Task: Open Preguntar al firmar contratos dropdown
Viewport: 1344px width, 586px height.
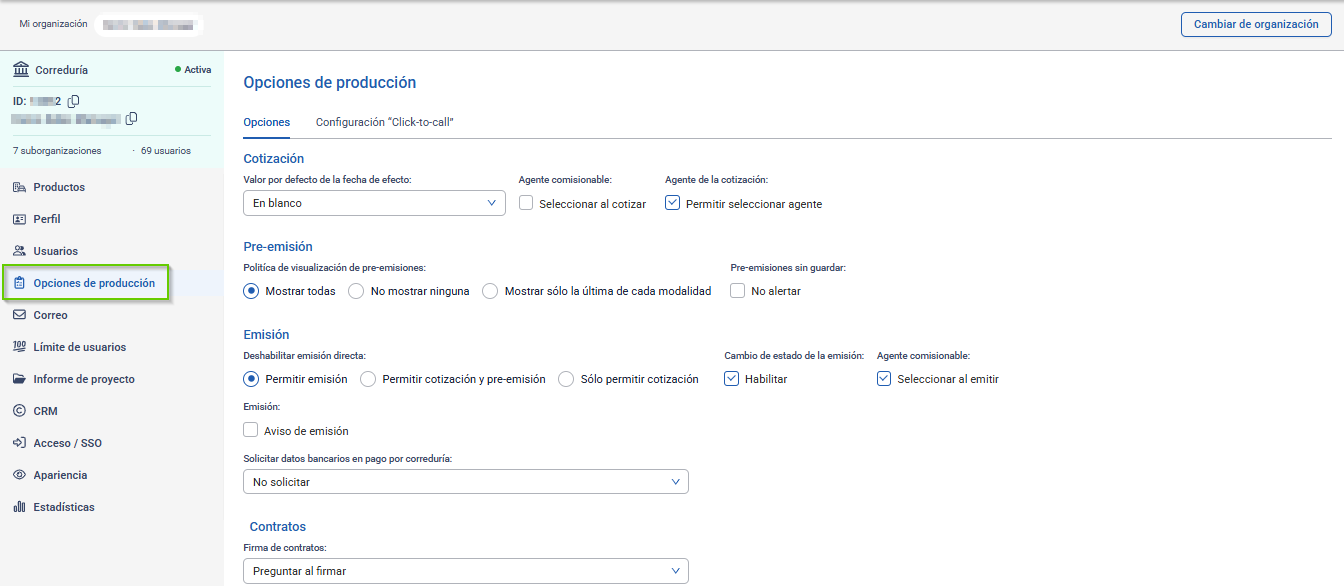Action: click(466, 571)
